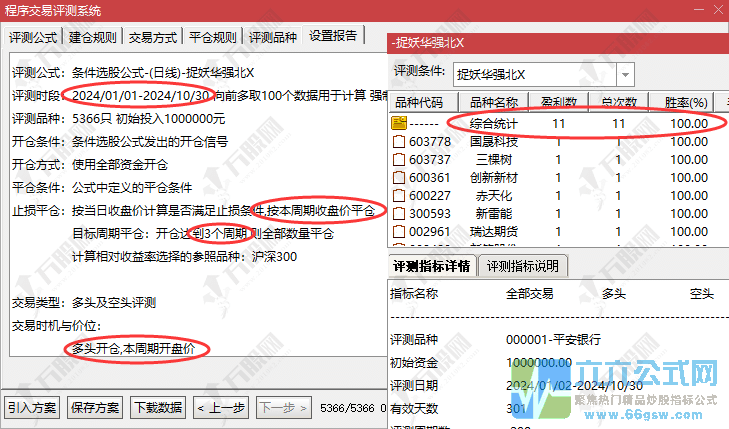Click the icon beside 002961
The width and height of the screenshot is (729, 429).
click(x=399, y=231)
